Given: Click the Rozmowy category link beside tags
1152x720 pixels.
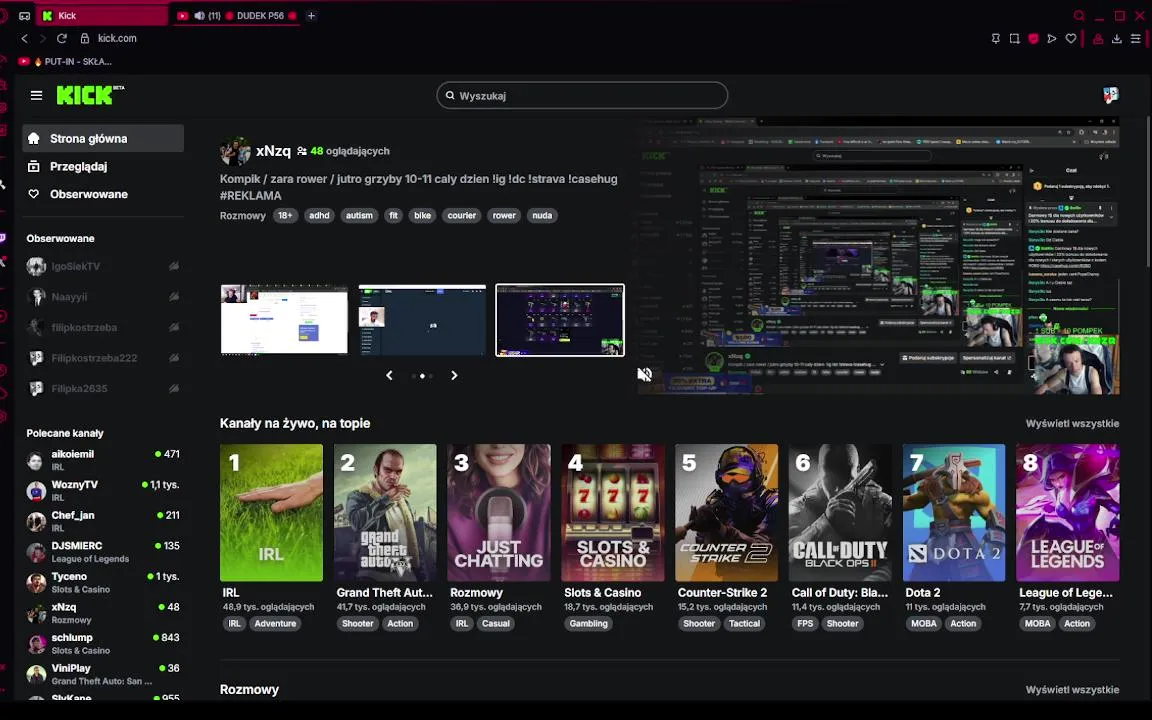Looking at the screenshot, I should click(242, 215).
